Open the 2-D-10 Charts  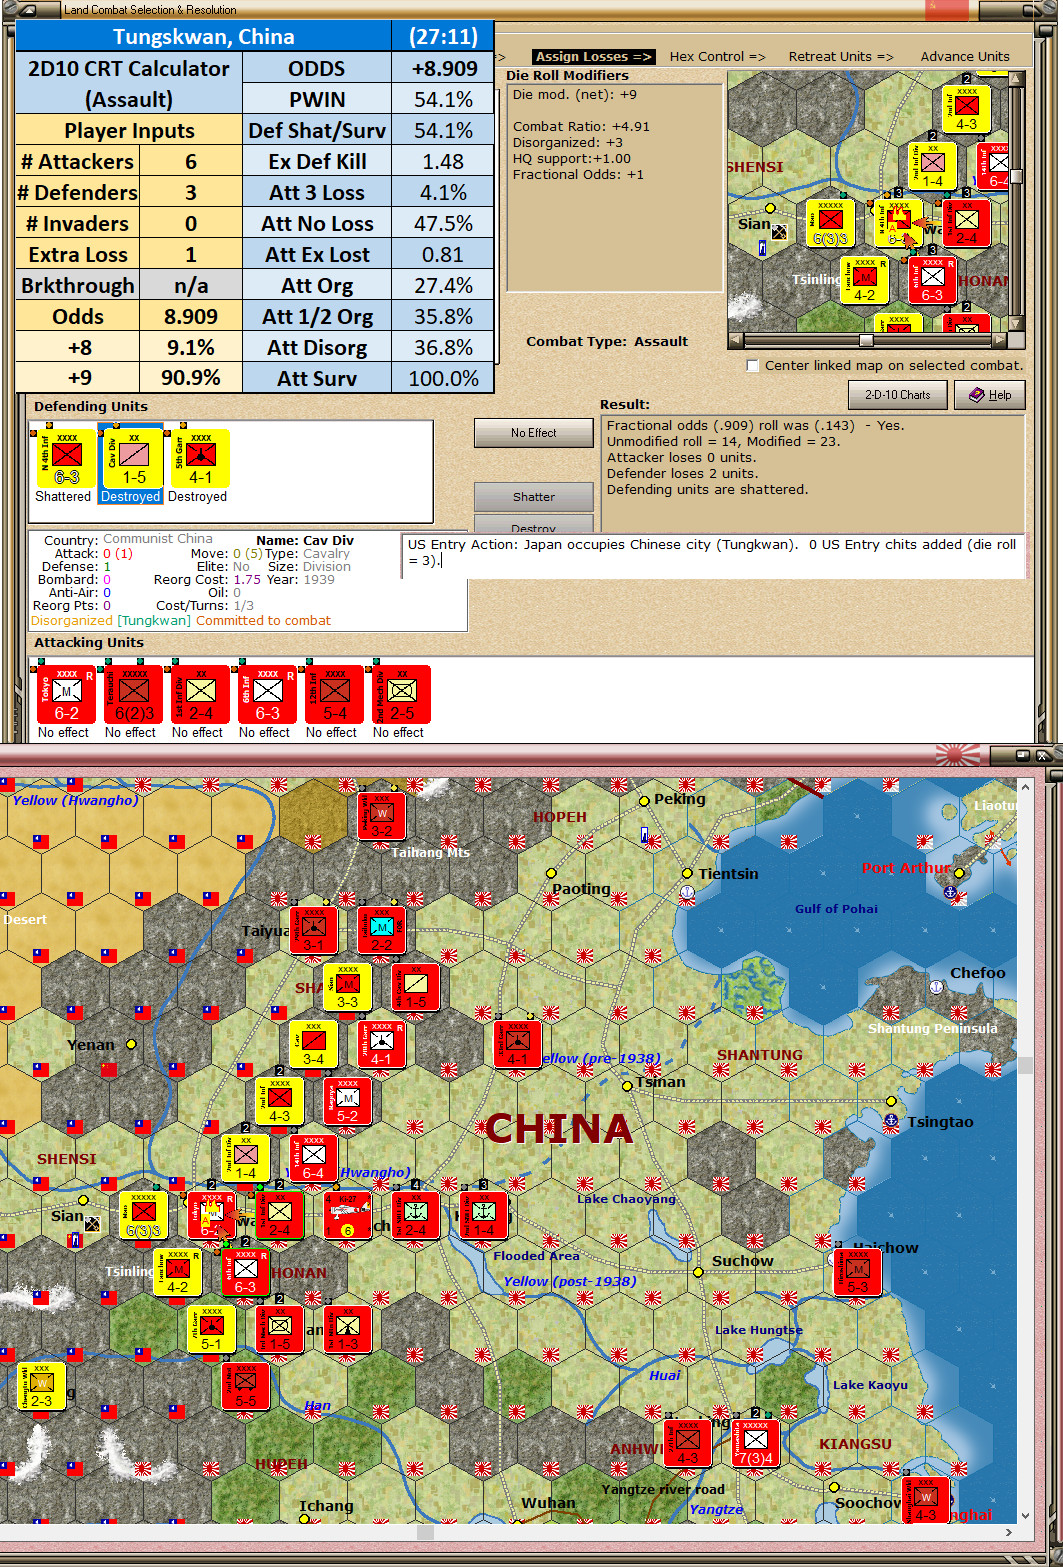(x=897, y=395)
